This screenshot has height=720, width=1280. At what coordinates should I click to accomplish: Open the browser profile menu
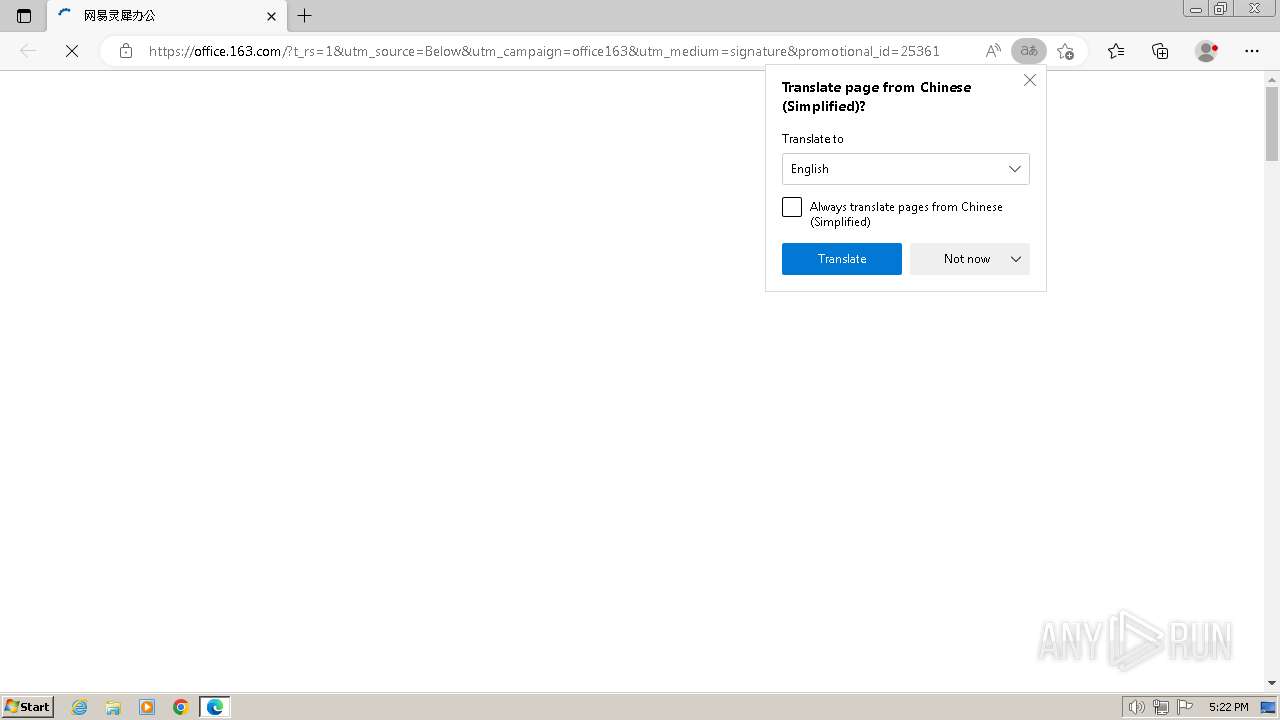[x=1207, y=51]
